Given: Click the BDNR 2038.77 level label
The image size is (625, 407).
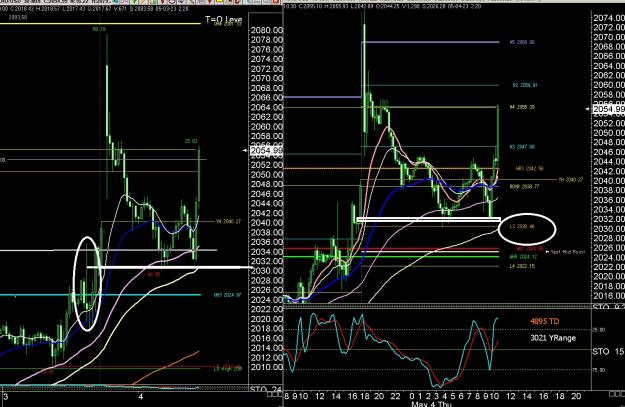Looking at the screenshot, I should click(x=525, y=186).
